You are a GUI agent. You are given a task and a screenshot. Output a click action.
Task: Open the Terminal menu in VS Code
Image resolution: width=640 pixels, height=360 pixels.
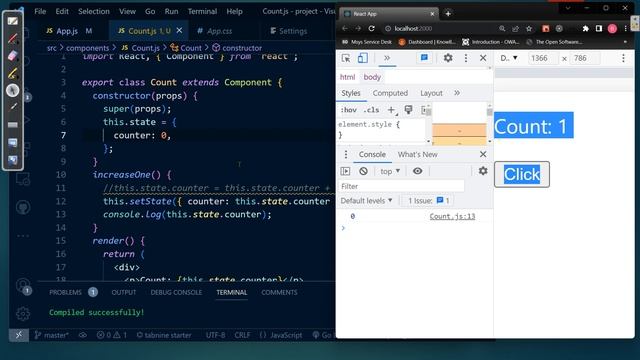(202, 11)
